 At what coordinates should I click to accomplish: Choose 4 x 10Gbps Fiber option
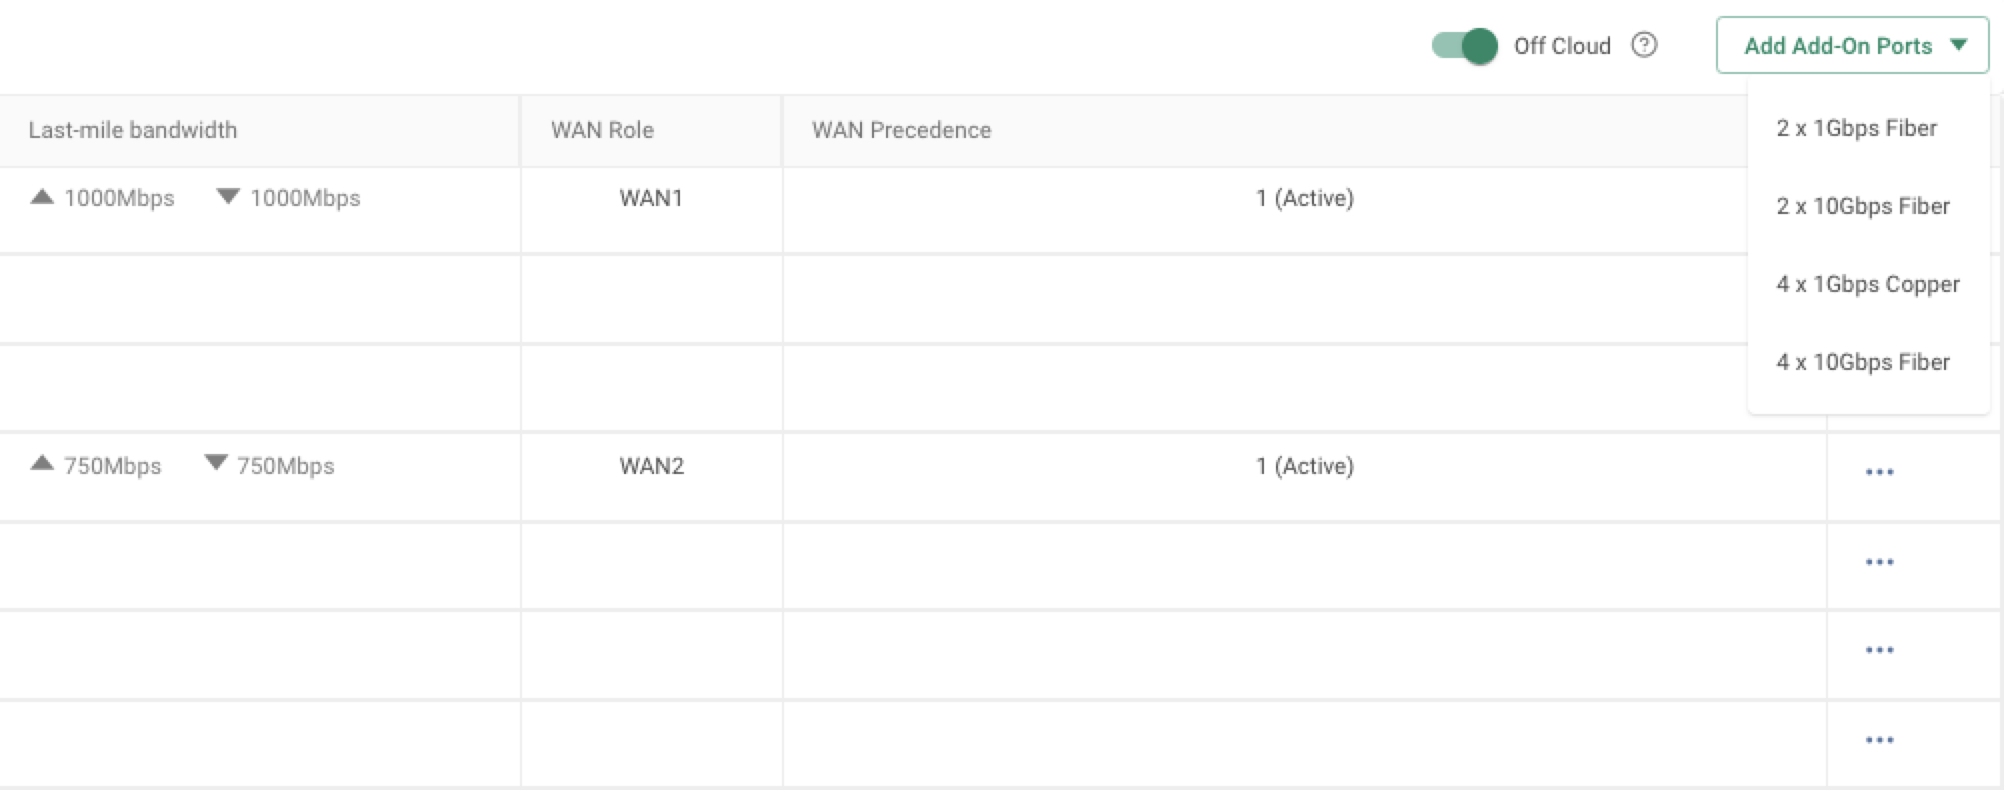pyautogui.click(x=1863, y=362)
